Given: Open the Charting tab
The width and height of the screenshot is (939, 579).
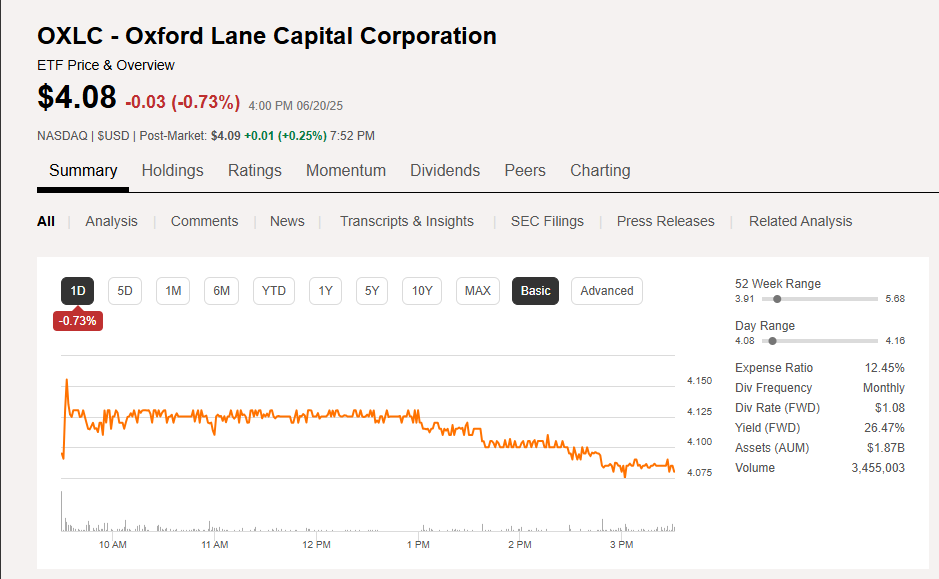Looking at the screenshot, I should (600, 171).
